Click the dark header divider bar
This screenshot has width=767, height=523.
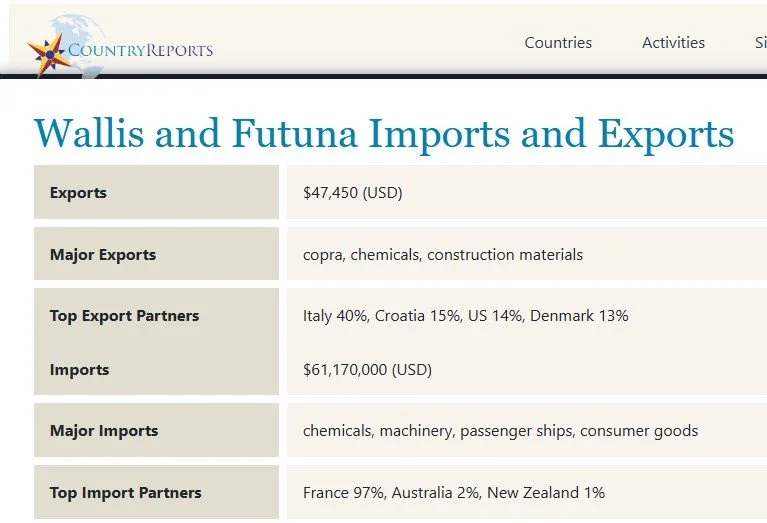(x=384, y=76)
